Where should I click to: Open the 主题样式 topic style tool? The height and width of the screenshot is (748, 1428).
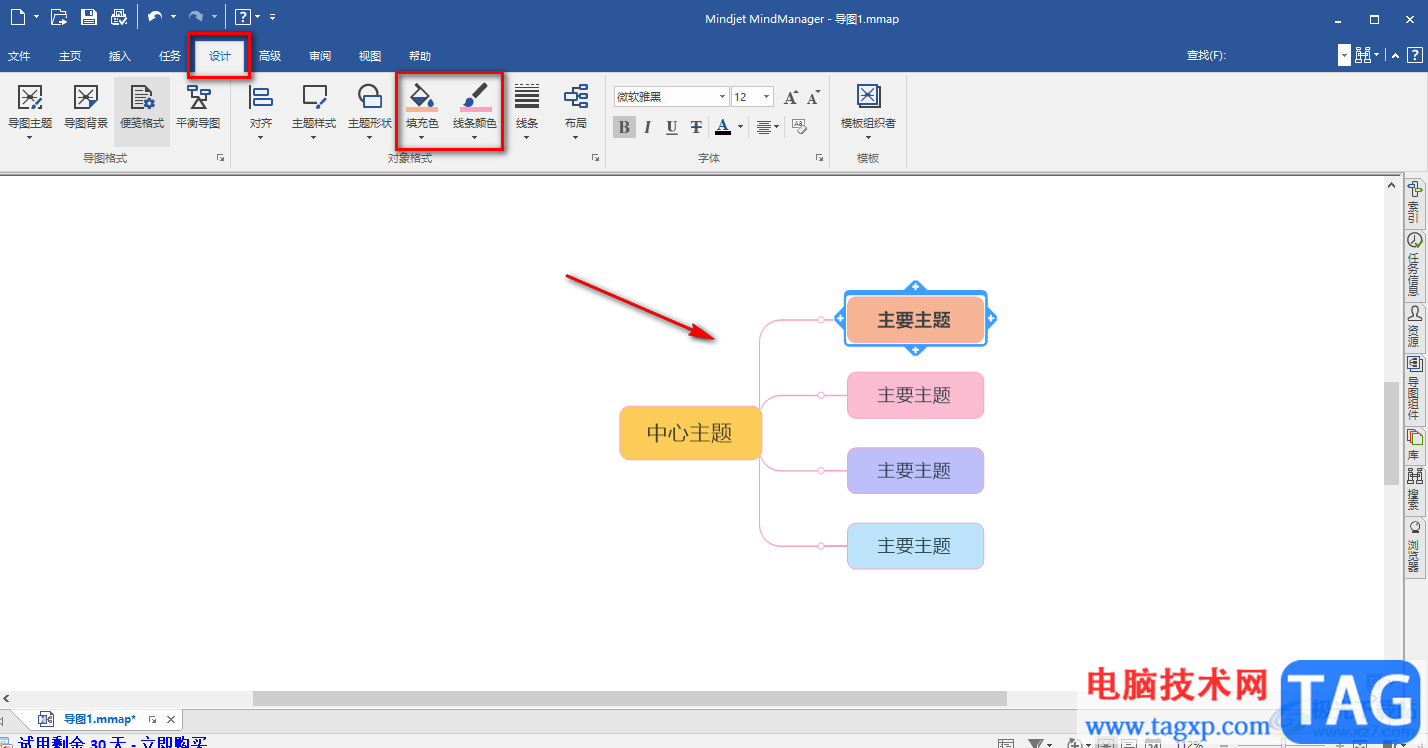point(314,111)
